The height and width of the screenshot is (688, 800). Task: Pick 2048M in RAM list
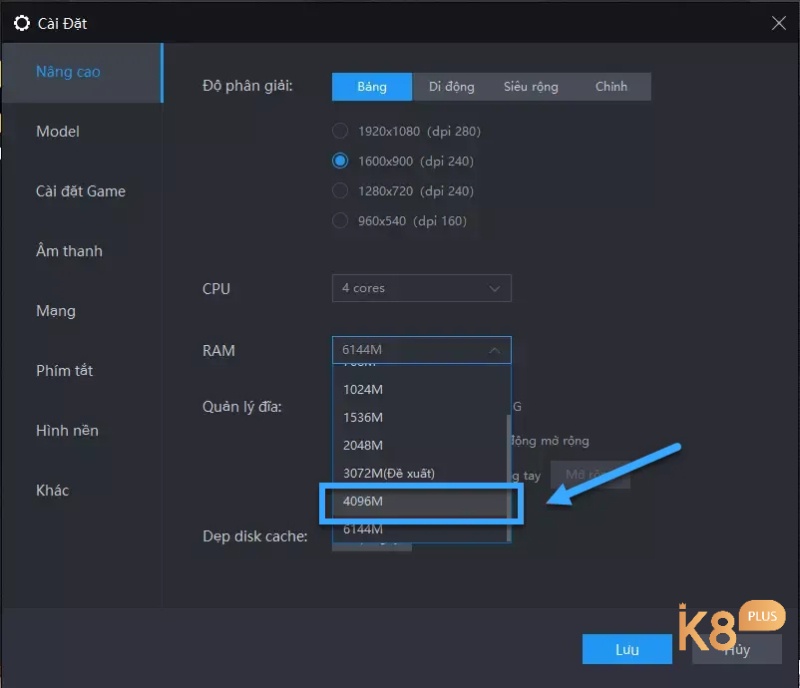click(x=419, y=446)
